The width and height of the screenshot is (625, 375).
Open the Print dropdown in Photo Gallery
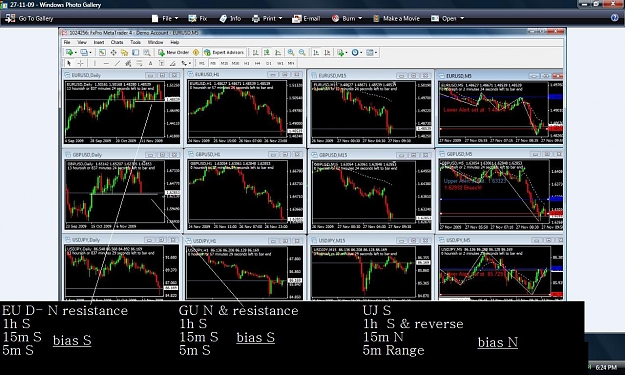[267, 18]
